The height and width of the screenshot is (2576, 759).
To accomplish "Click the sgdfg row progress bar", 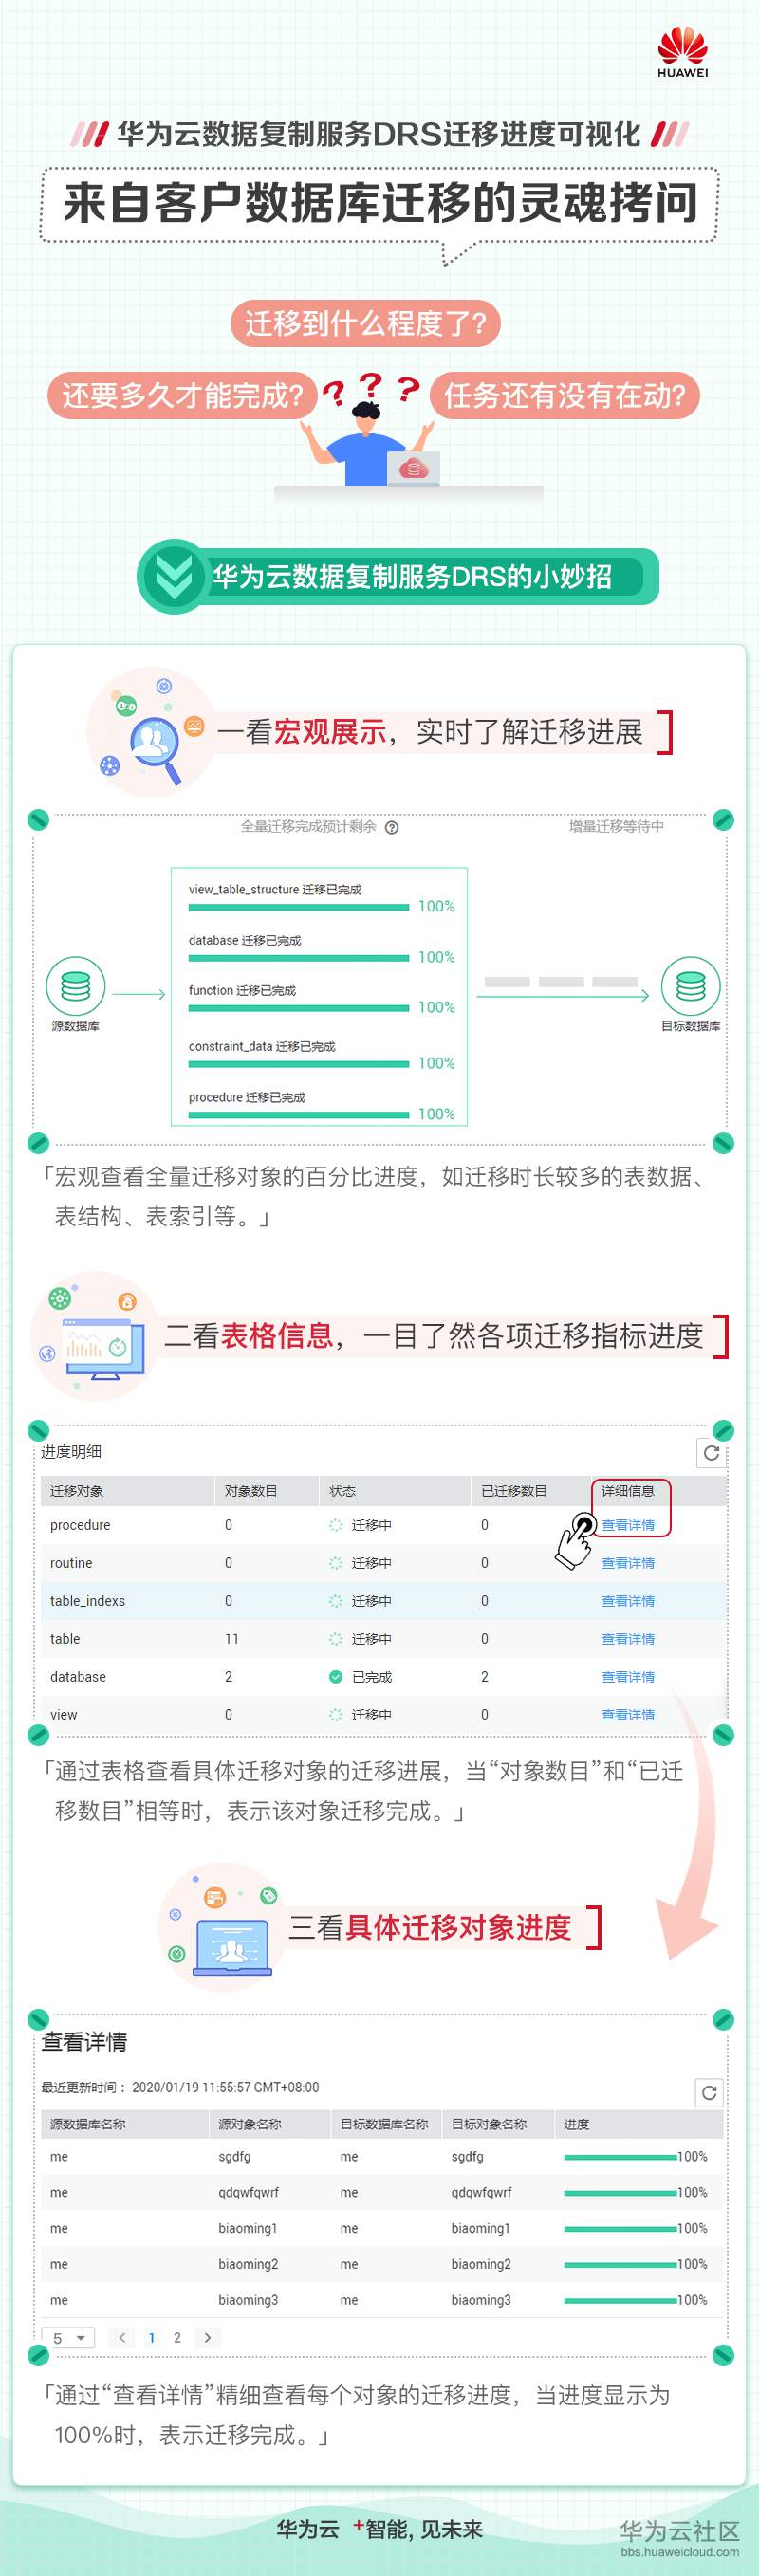I will tap(620, 2157).
